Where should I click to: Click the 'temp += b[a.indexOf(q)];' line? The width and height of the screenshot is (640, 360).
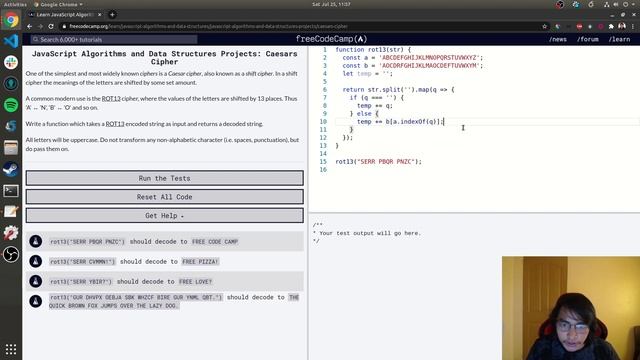pyautogui.click(x=400, y=122)
